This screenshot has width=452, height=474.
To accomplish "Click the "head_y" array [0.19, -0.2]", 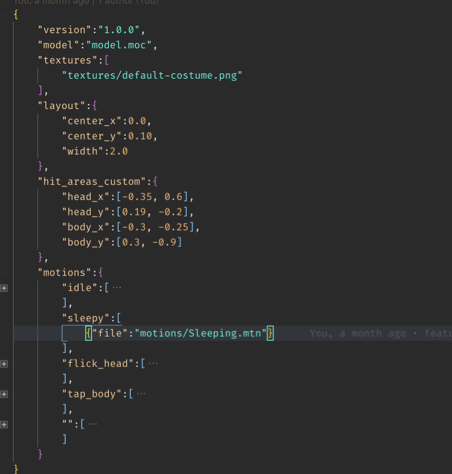I will (x=152, y=212).
